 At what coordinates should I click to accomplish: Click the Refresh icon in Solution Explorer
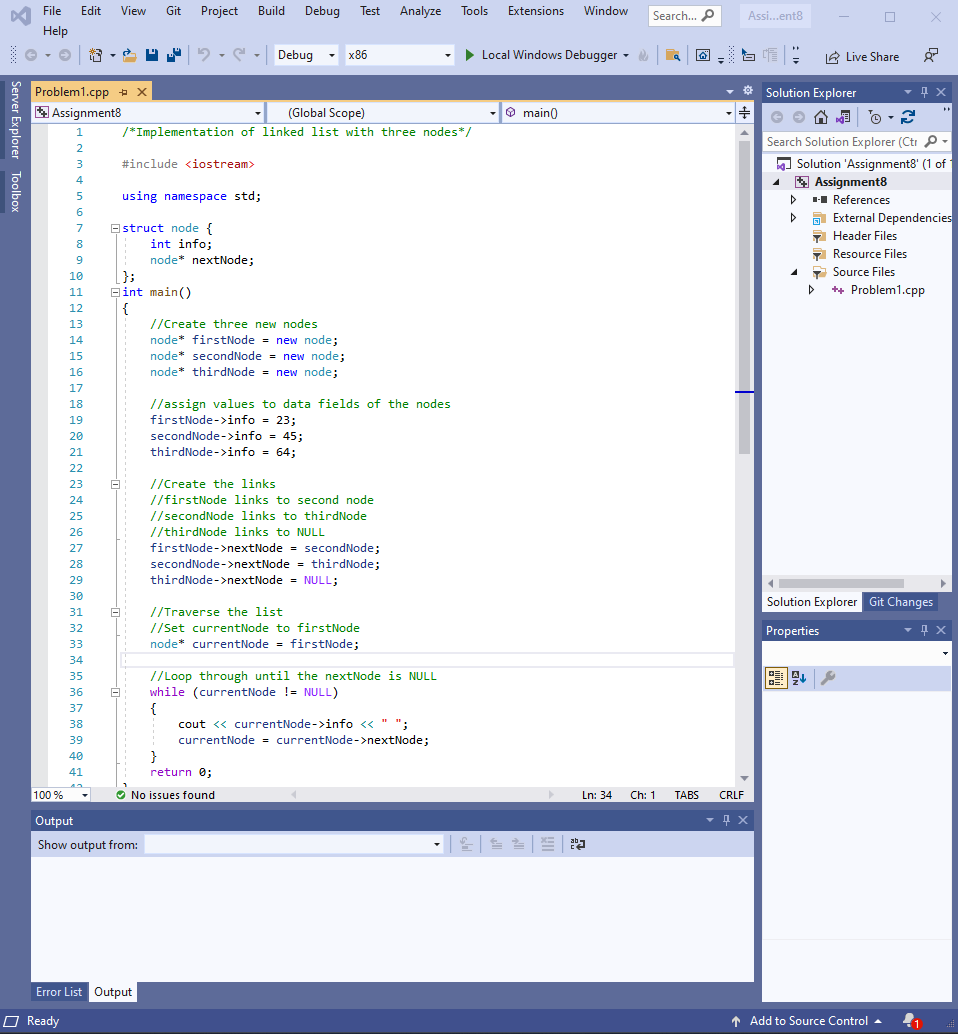tap(908, 117)
